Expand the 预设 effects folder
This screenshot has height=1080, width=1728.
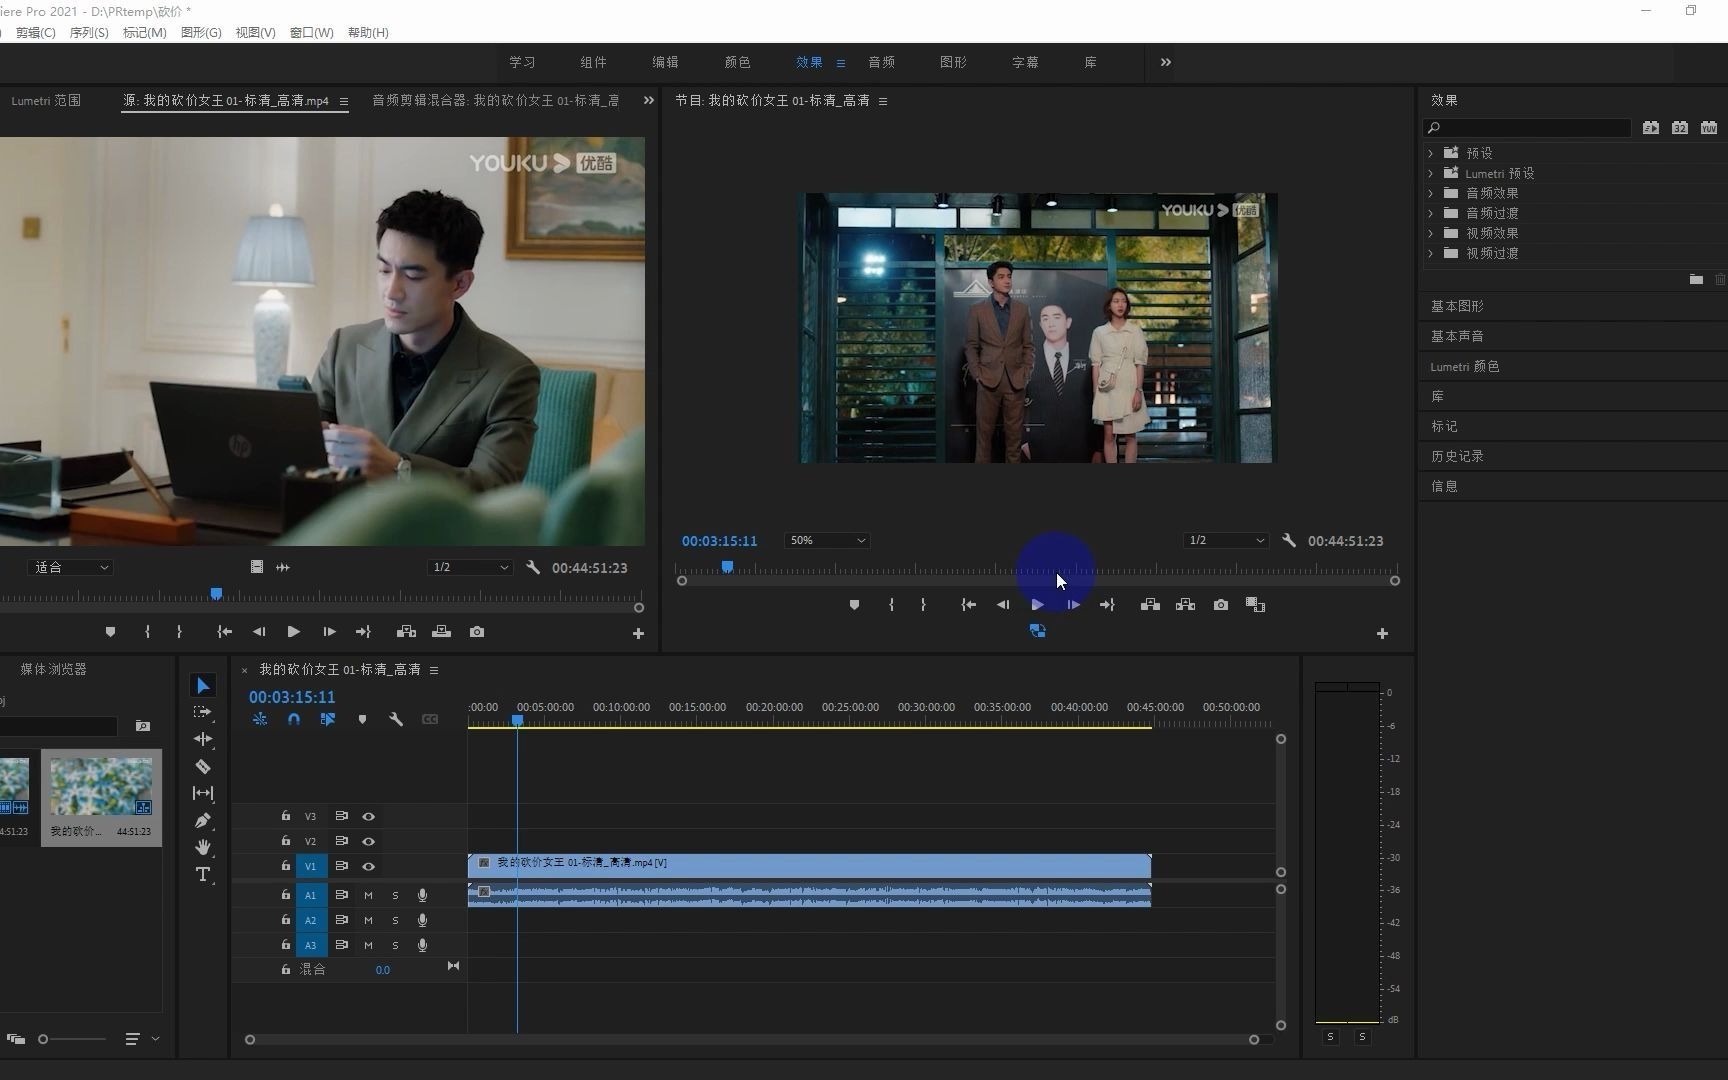pyautogui.click(x=1431, y=153)
